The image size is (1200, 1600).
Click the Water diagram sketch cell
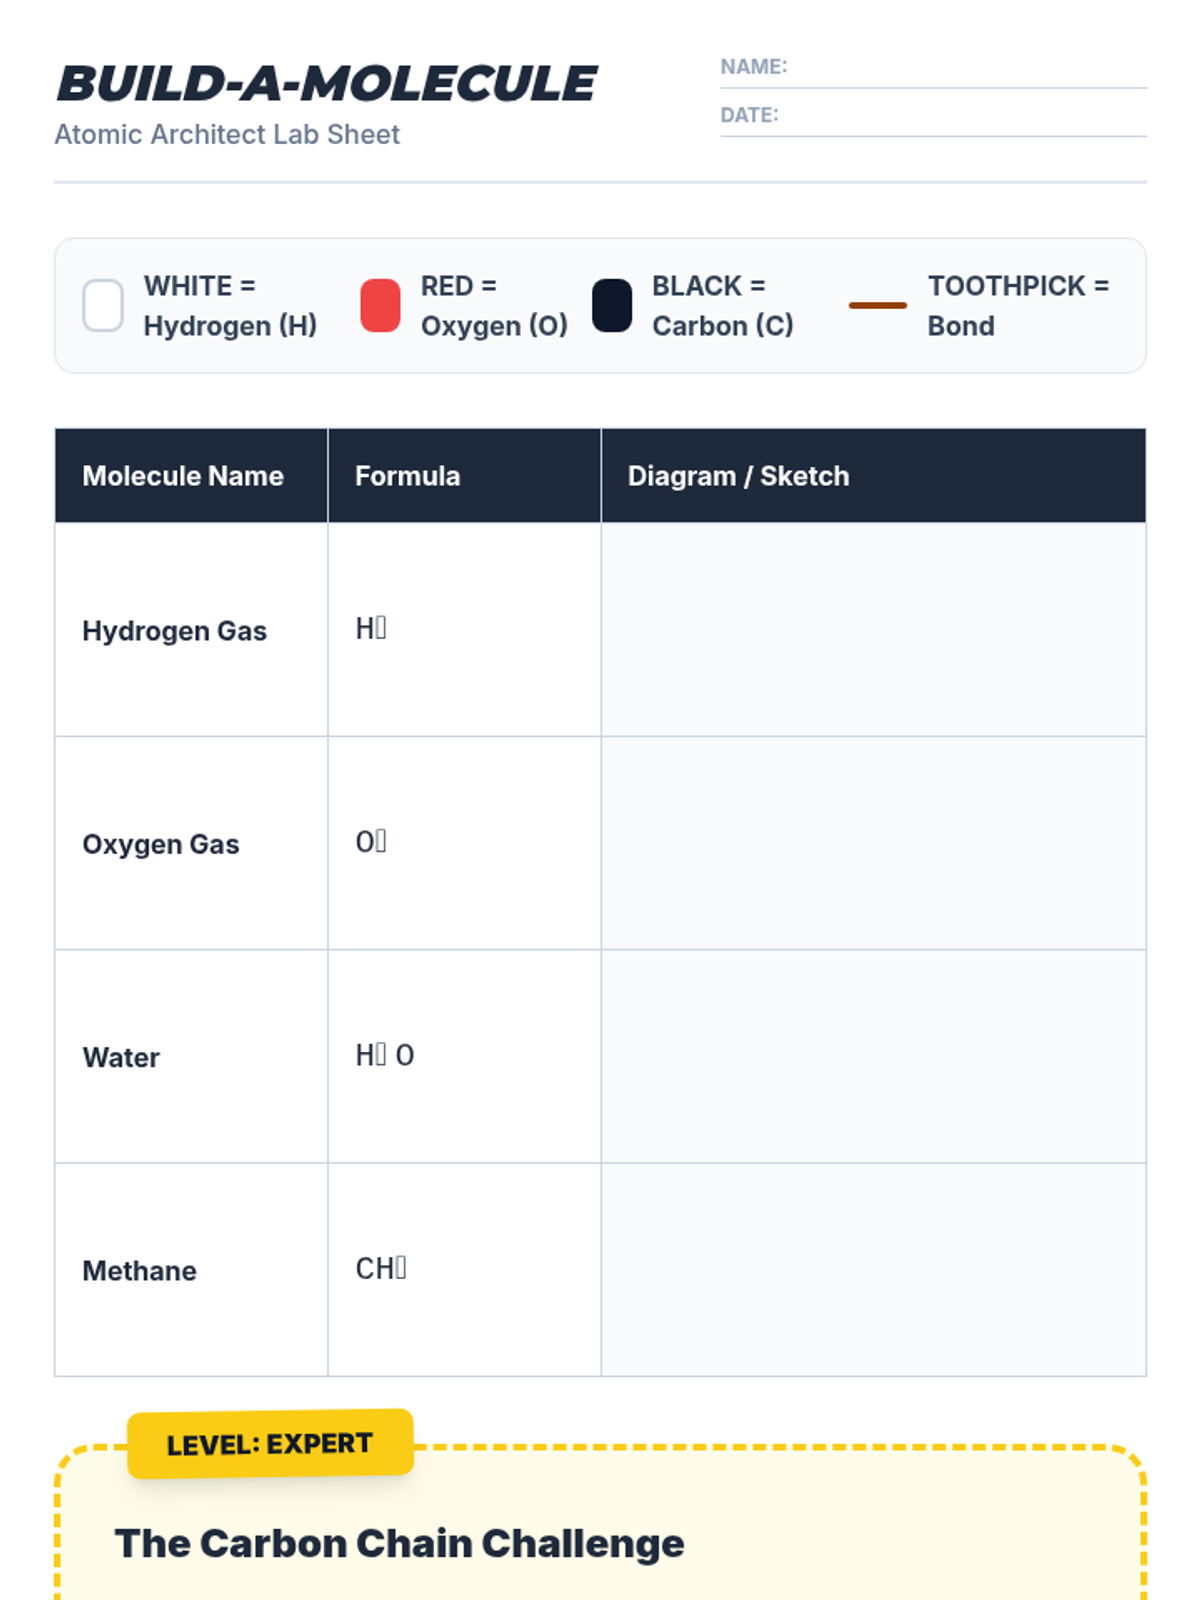(x=873, y=1056)
